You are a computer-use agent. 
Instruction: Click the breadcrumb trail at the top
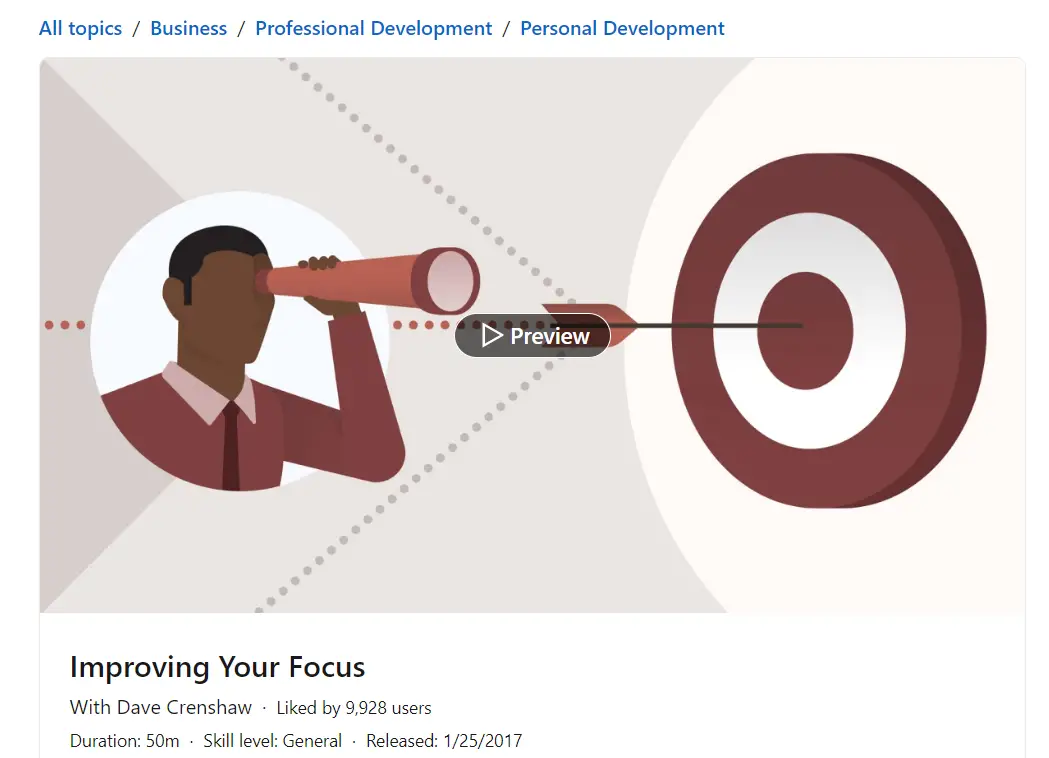click(380, 28)
